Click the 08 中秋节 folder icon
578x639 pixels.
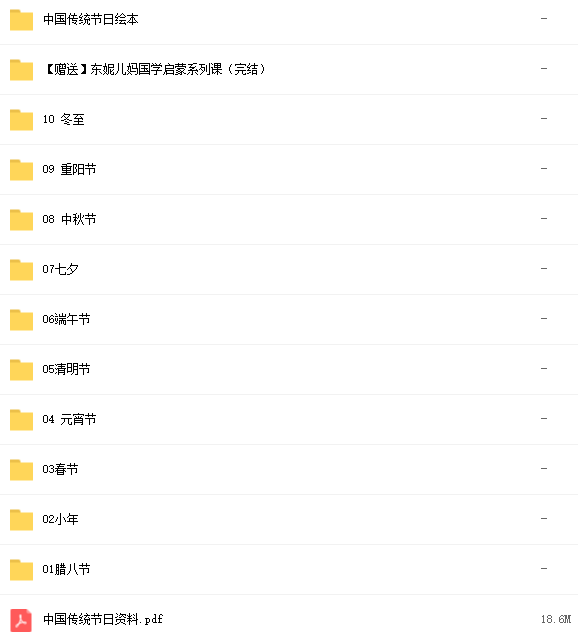(21, 220)
